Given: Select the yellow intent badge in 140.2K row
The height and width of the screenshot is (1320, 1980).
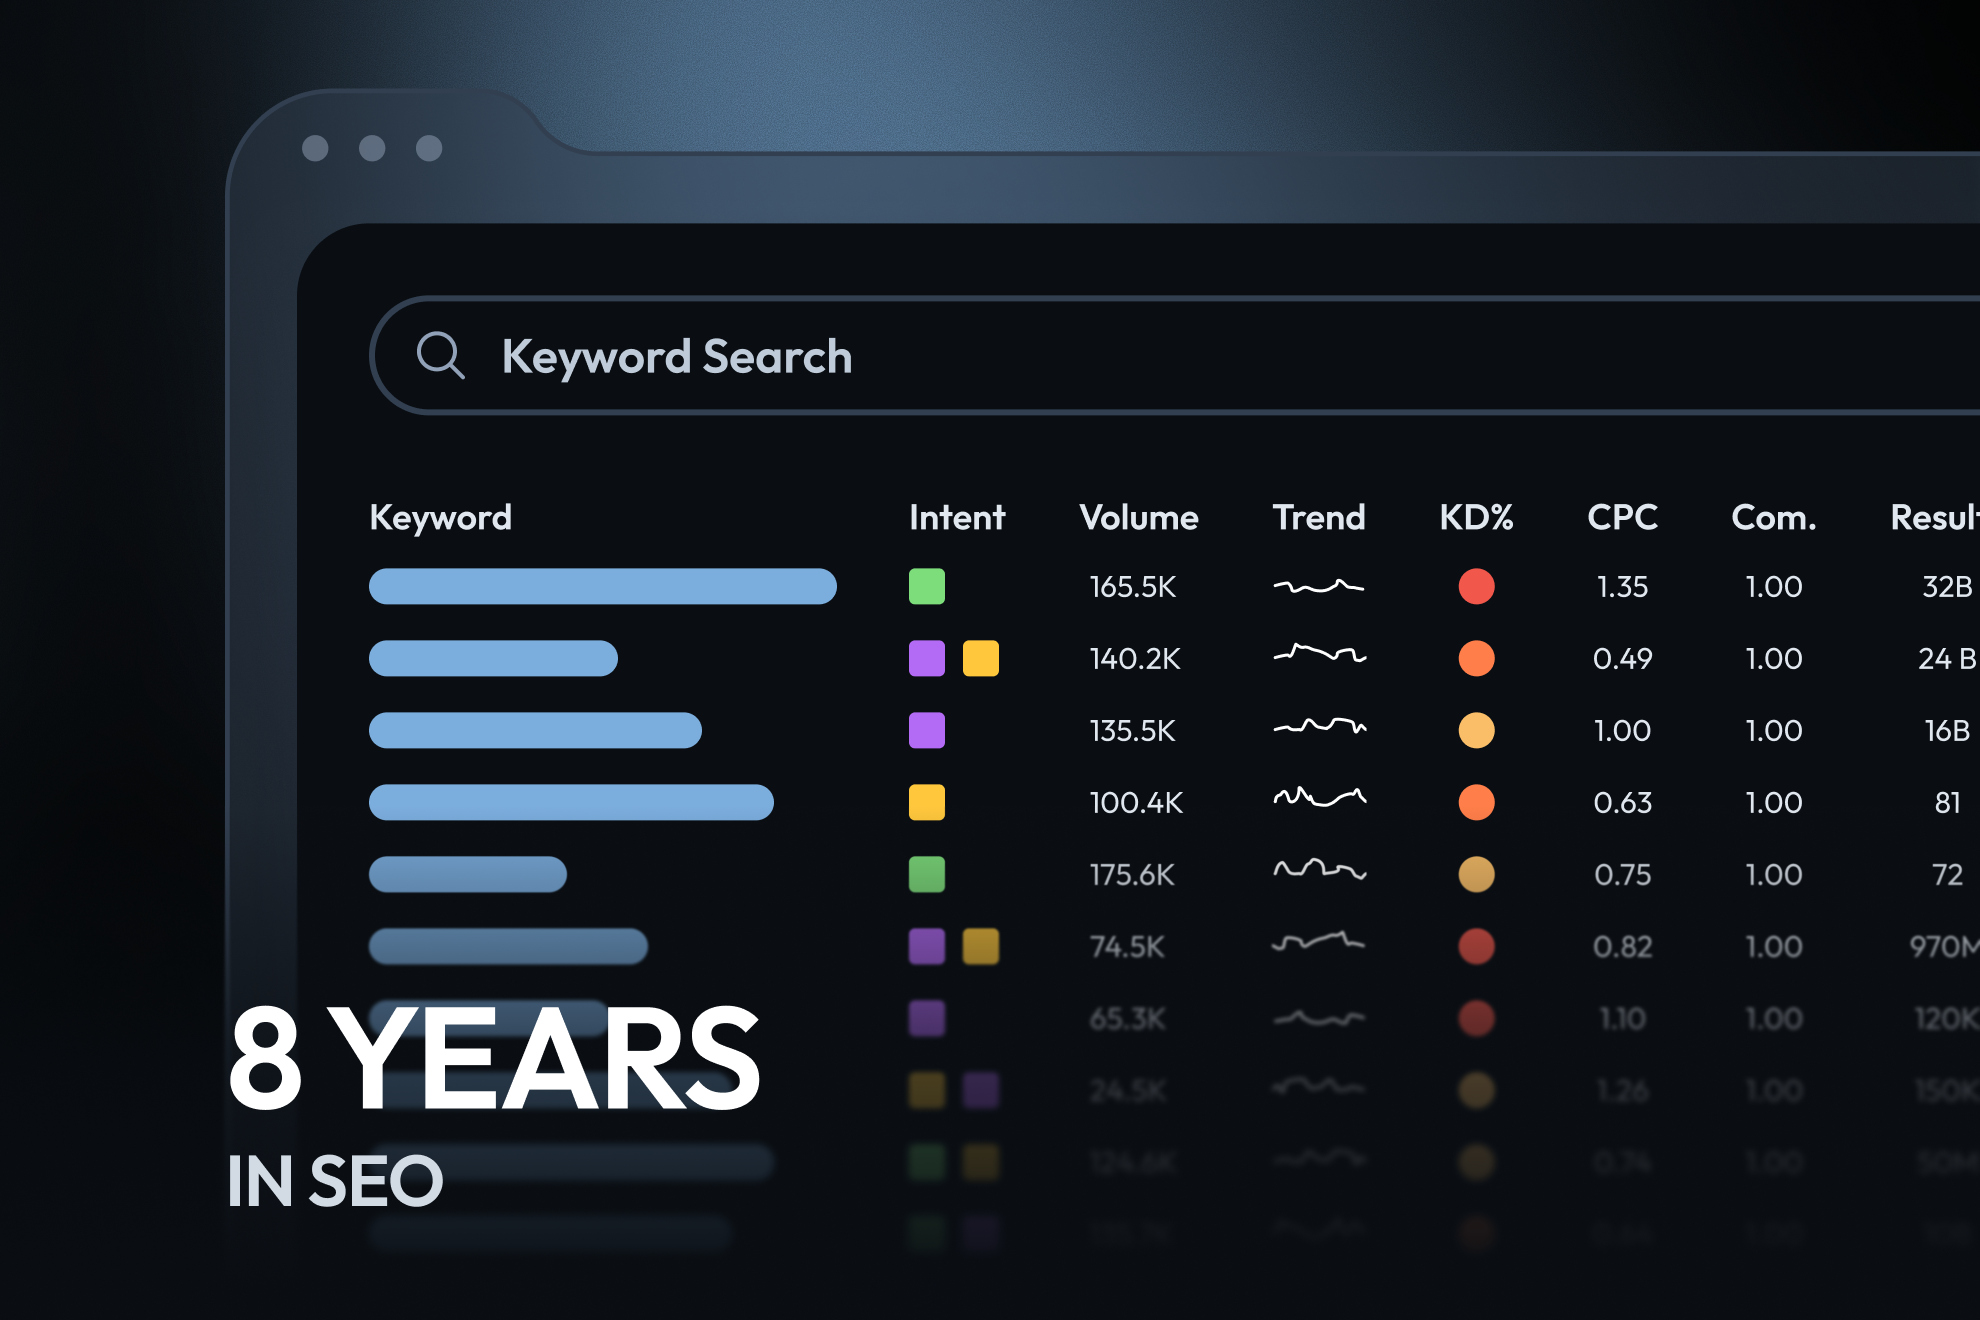Looking at the screenshot, I should pyautogui.click(x=980, y=658).
